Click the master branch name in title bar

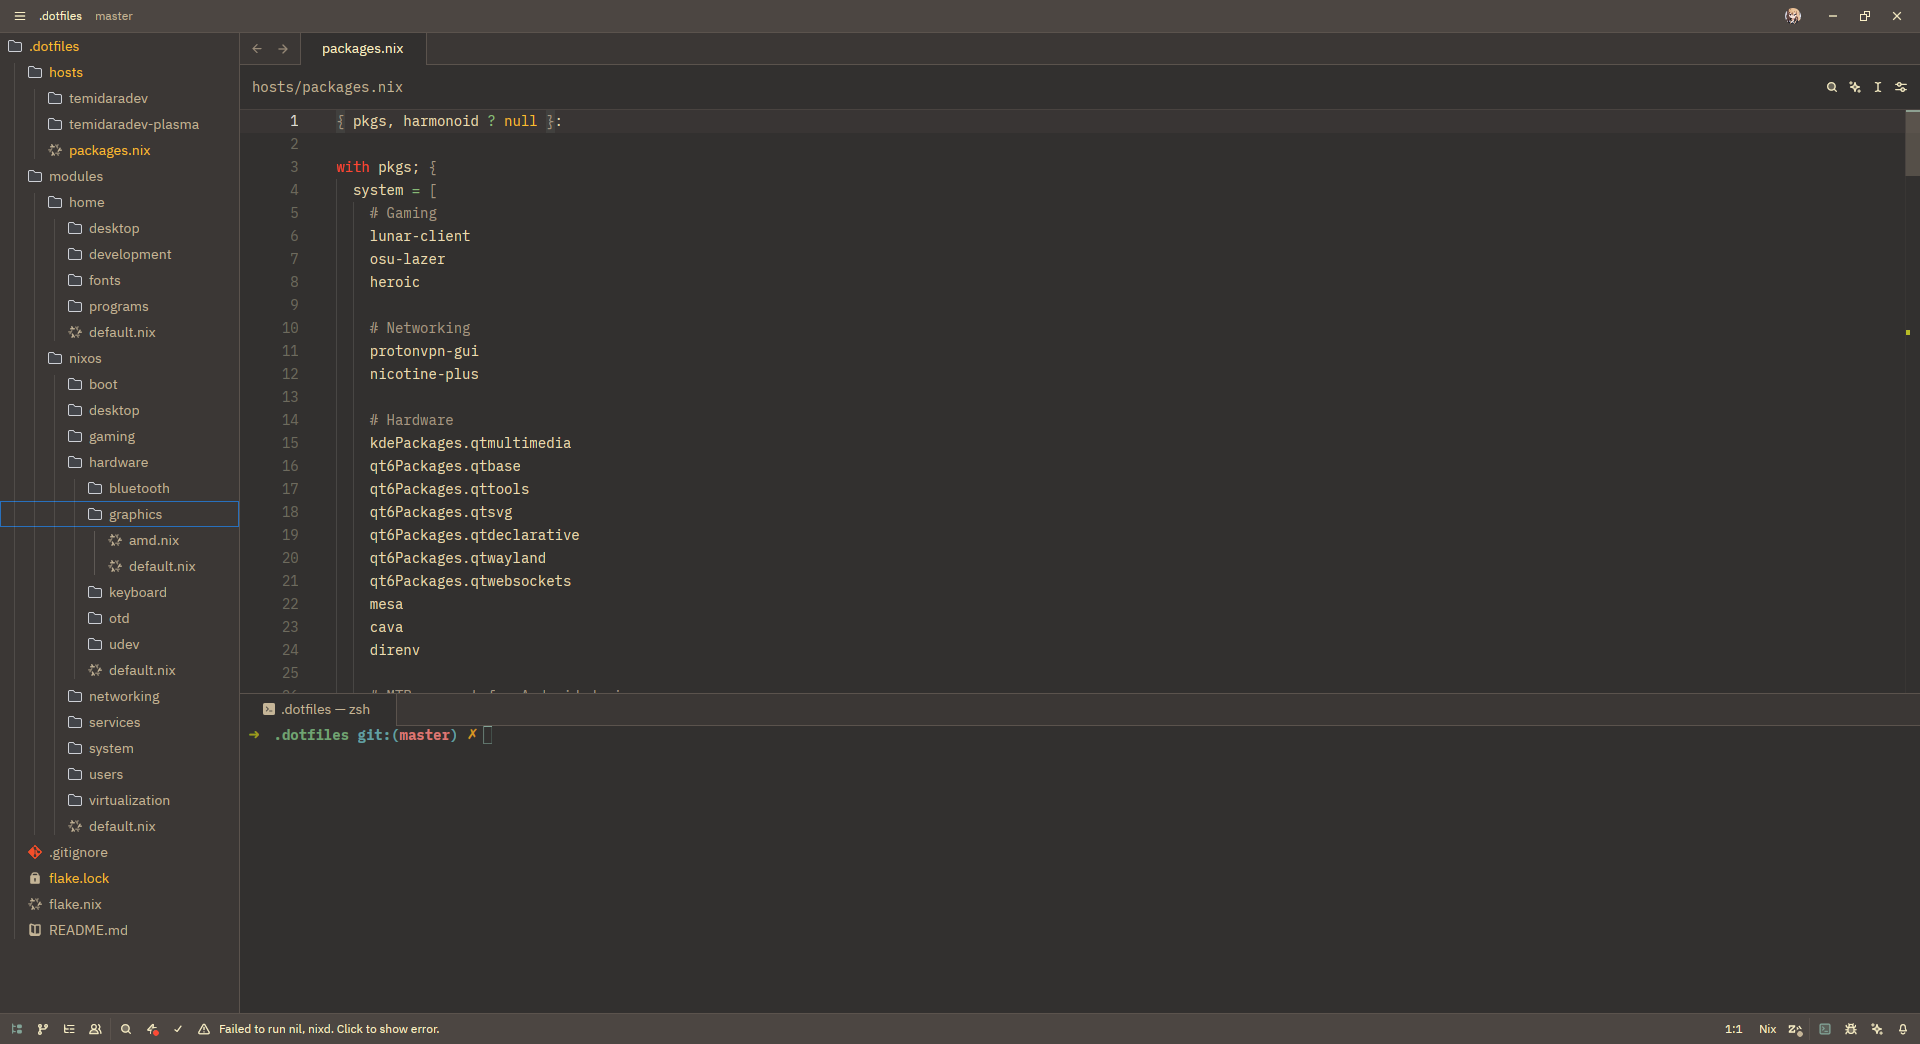114,16
